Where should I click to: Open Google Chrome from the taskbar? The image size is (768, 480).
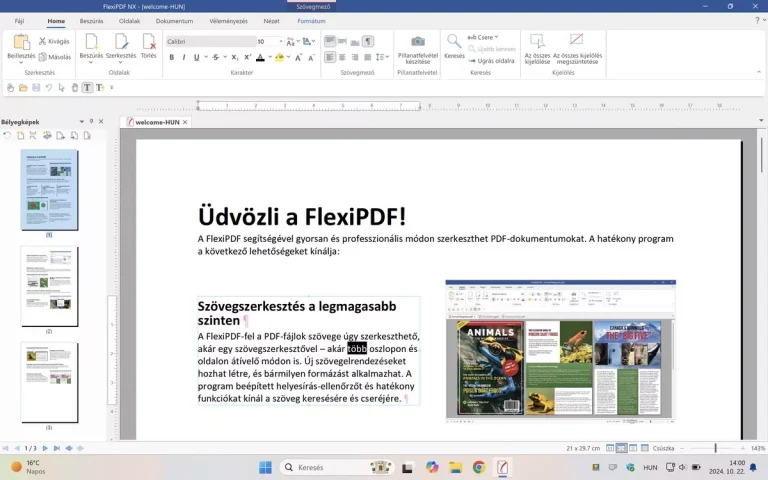click(x=479, y=467)
